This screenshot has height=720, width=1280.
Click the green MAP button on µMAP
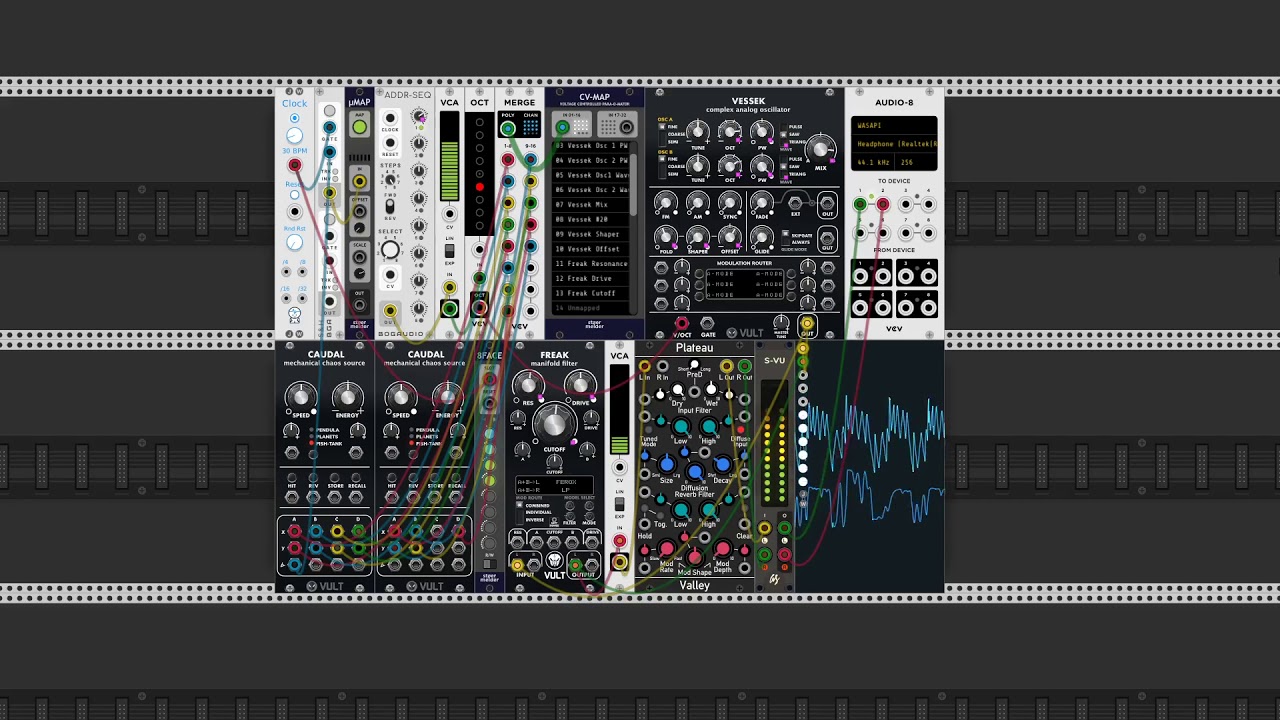click(x=359, y=127)
